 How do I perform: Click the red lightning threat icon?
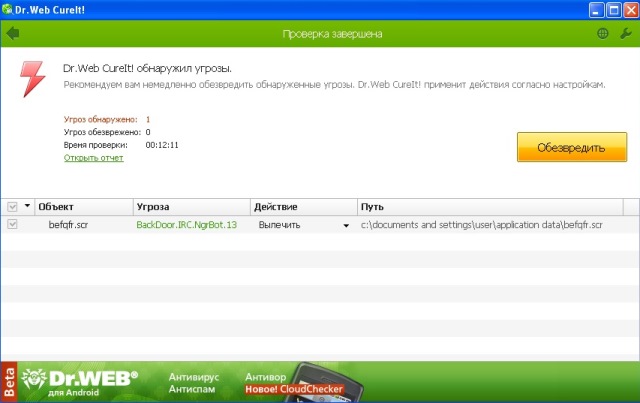click(32, 79)
